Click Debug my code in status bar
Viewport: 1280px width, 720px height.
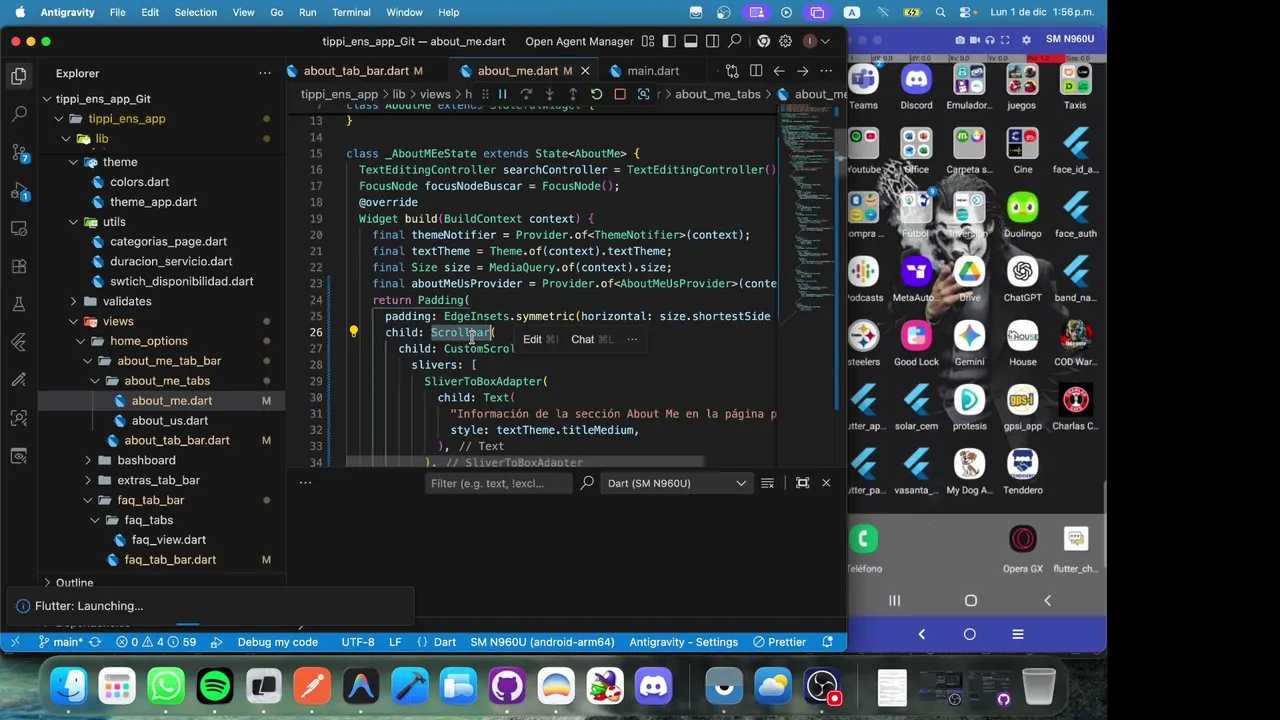(277, 642)
